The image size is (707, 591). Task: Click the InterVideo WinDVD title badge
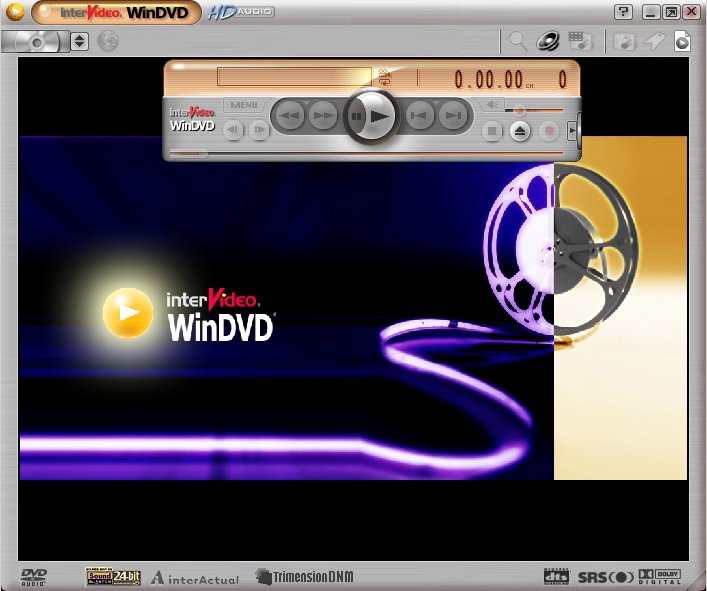(117, 12)
